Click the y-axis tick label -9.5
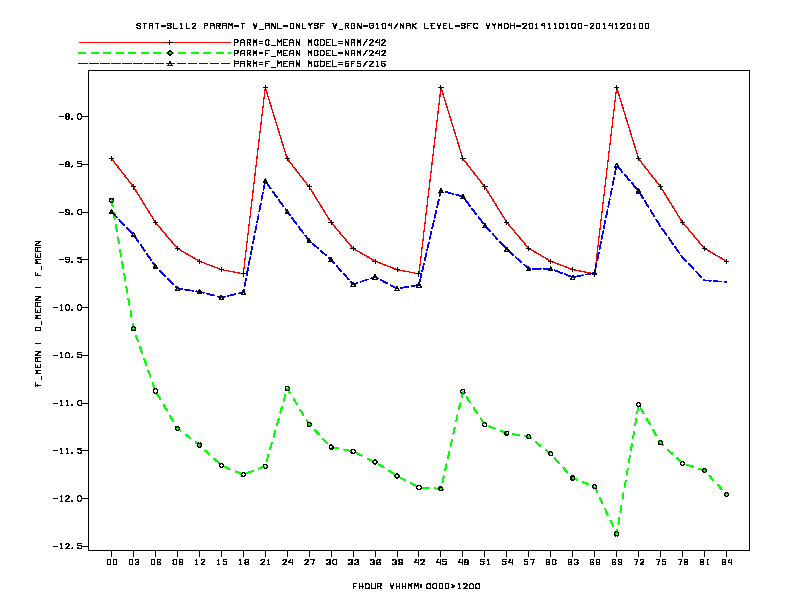Screen dimensions: 792x612 pyautogui.click(x=70, y=260)
